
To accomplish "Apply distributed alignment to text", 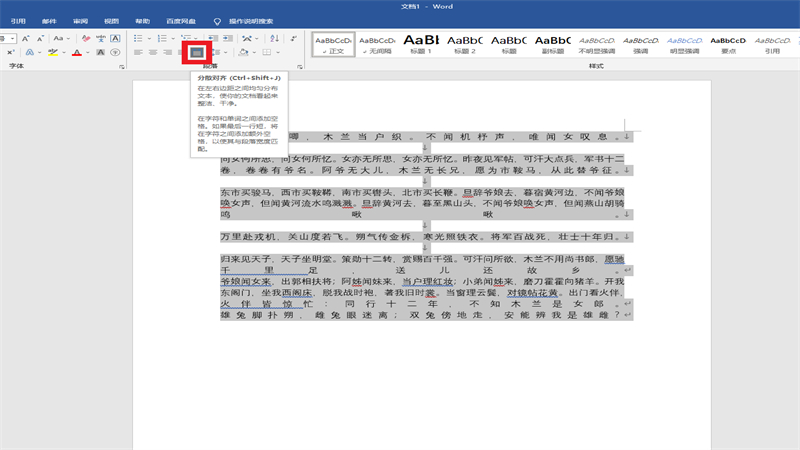I will [x=197, y=52].
